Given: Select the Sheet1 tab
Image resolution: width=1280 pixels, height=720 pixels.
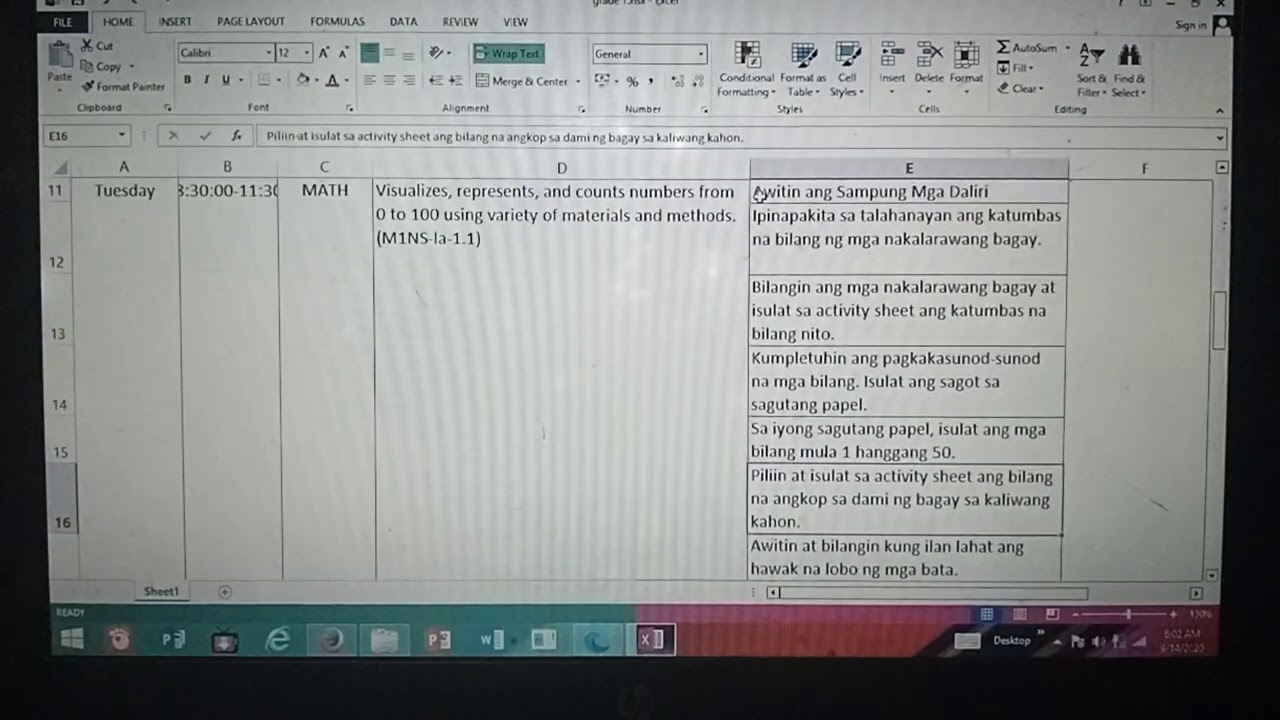Looking at the screenshot, I should (161, 591).
